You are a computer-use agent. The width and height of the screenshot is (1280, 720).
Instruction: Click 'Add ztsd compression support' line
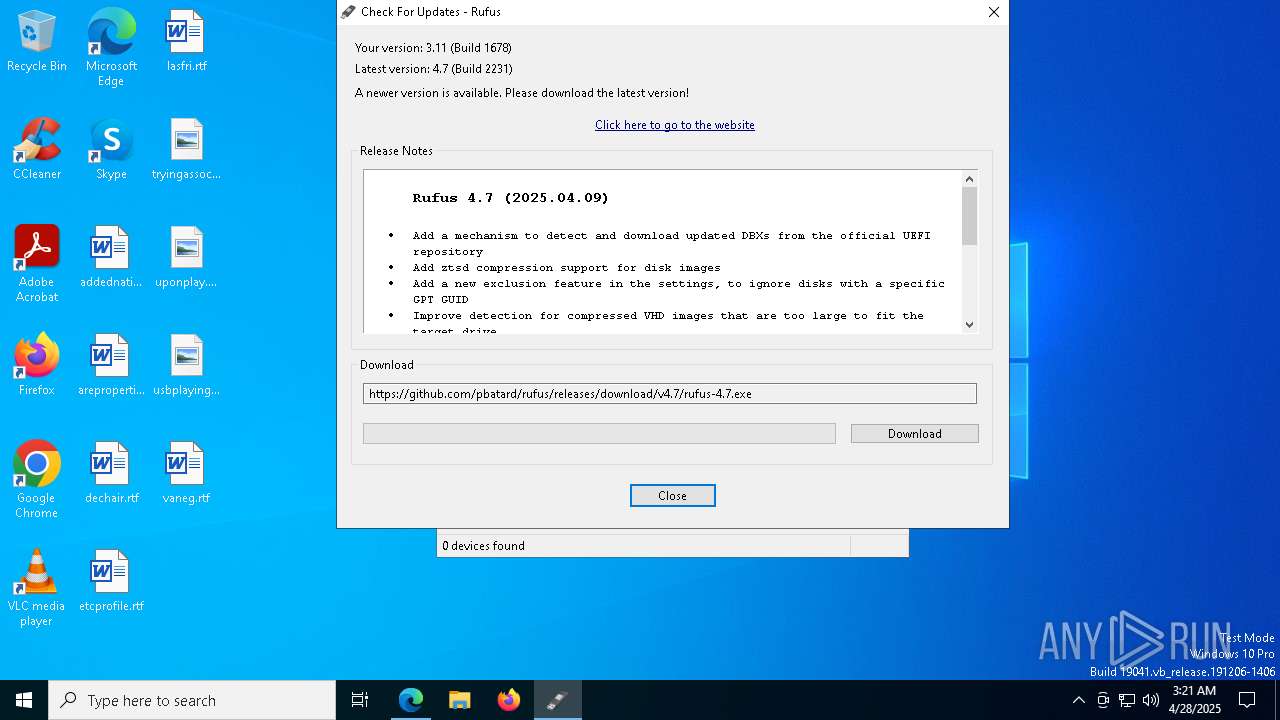coord(566,268)
